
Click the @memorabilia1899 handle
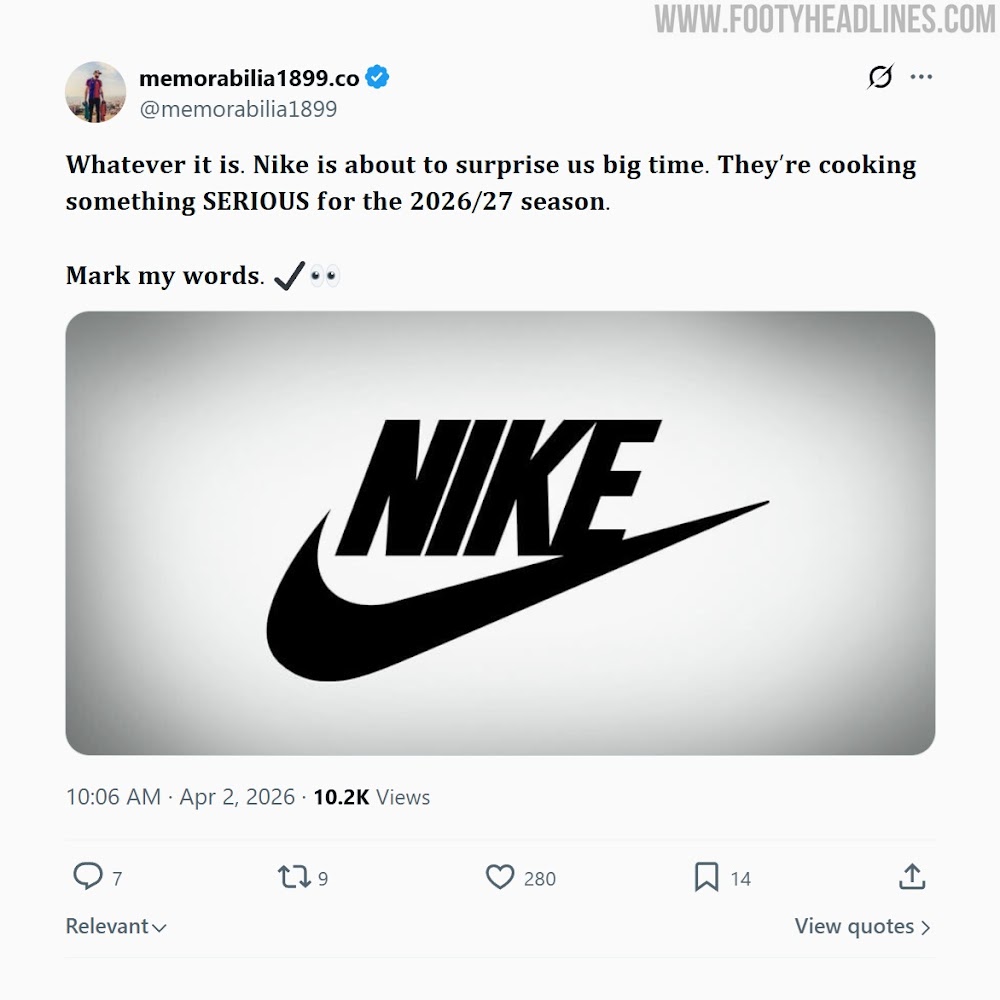pos(238,109)
